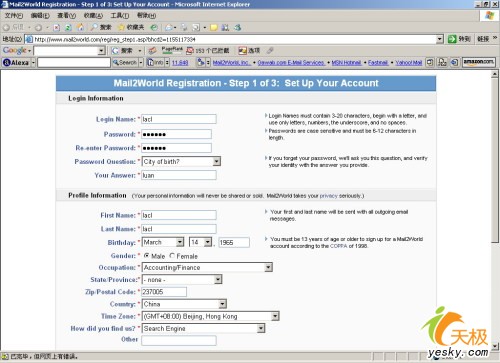Click the Yahoo! Mail link
500x363 pixels.
(x=409, y=62)
